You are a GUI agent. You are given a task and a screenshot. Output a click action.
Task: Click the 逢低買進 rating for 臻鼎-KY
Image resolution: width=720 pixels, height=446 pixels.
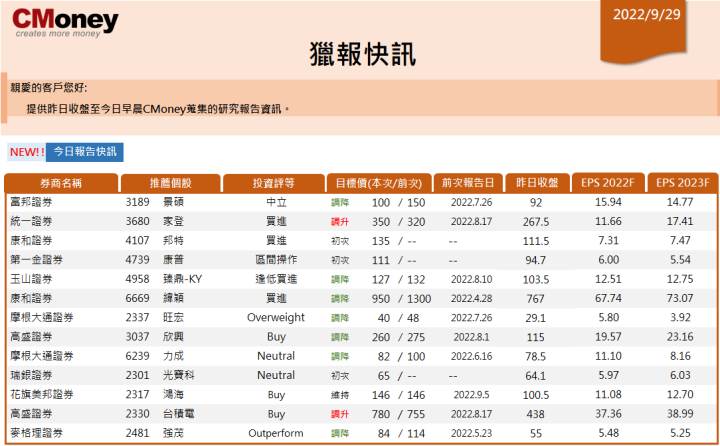point(276,279)
